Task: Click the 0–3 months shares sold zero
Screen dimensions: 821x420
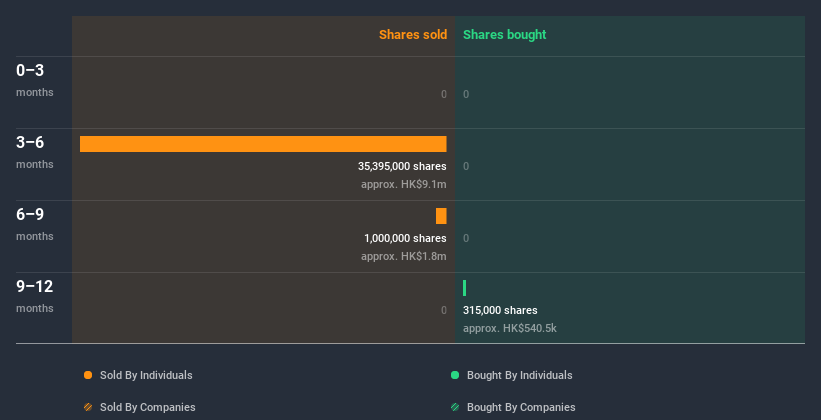Action: (443, 94)
